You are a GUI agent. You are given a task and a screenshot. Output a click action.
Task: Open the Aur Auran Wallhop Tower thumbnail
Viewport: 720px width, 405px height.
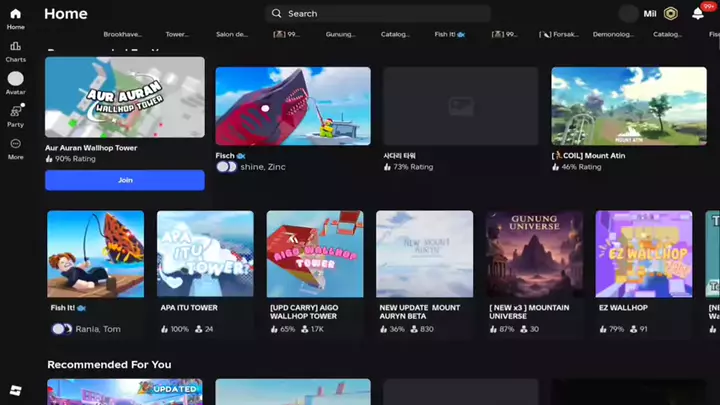125,97
